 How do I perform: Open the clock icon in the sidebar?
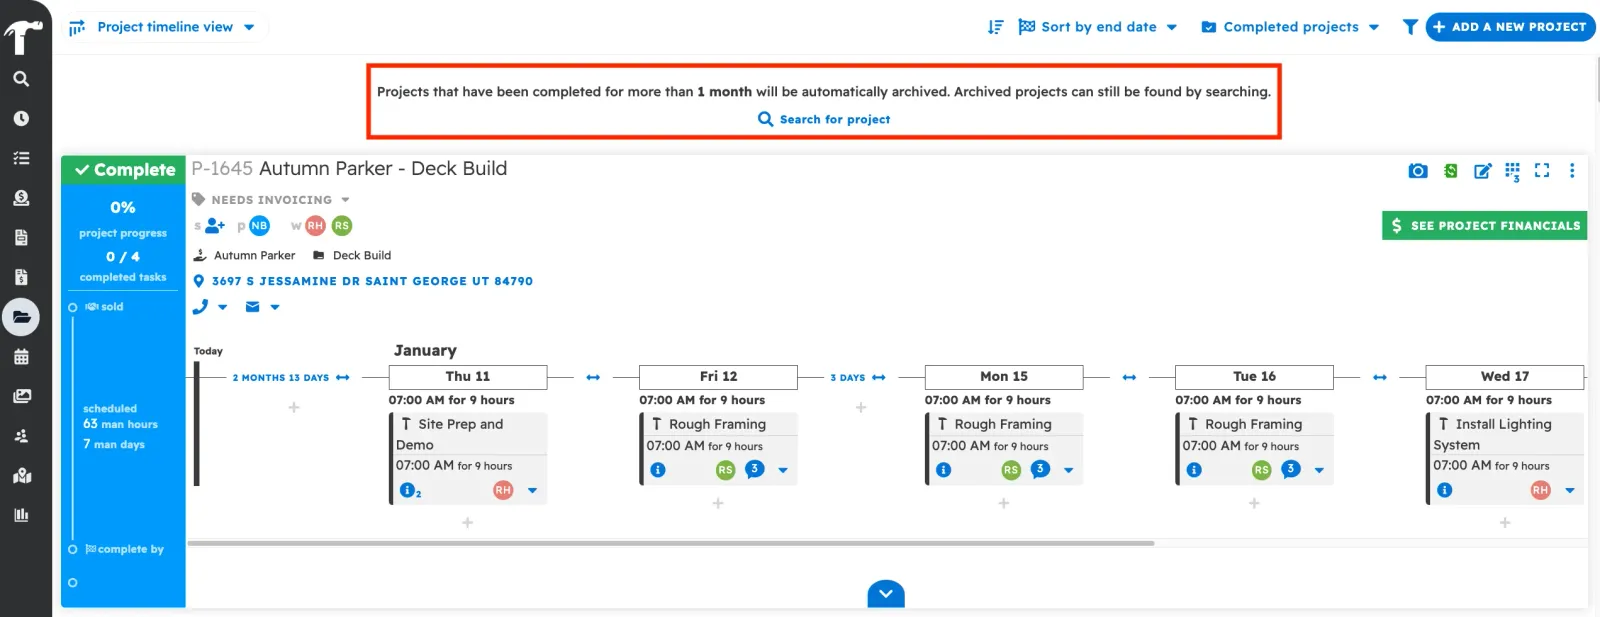tap(21, 118)
